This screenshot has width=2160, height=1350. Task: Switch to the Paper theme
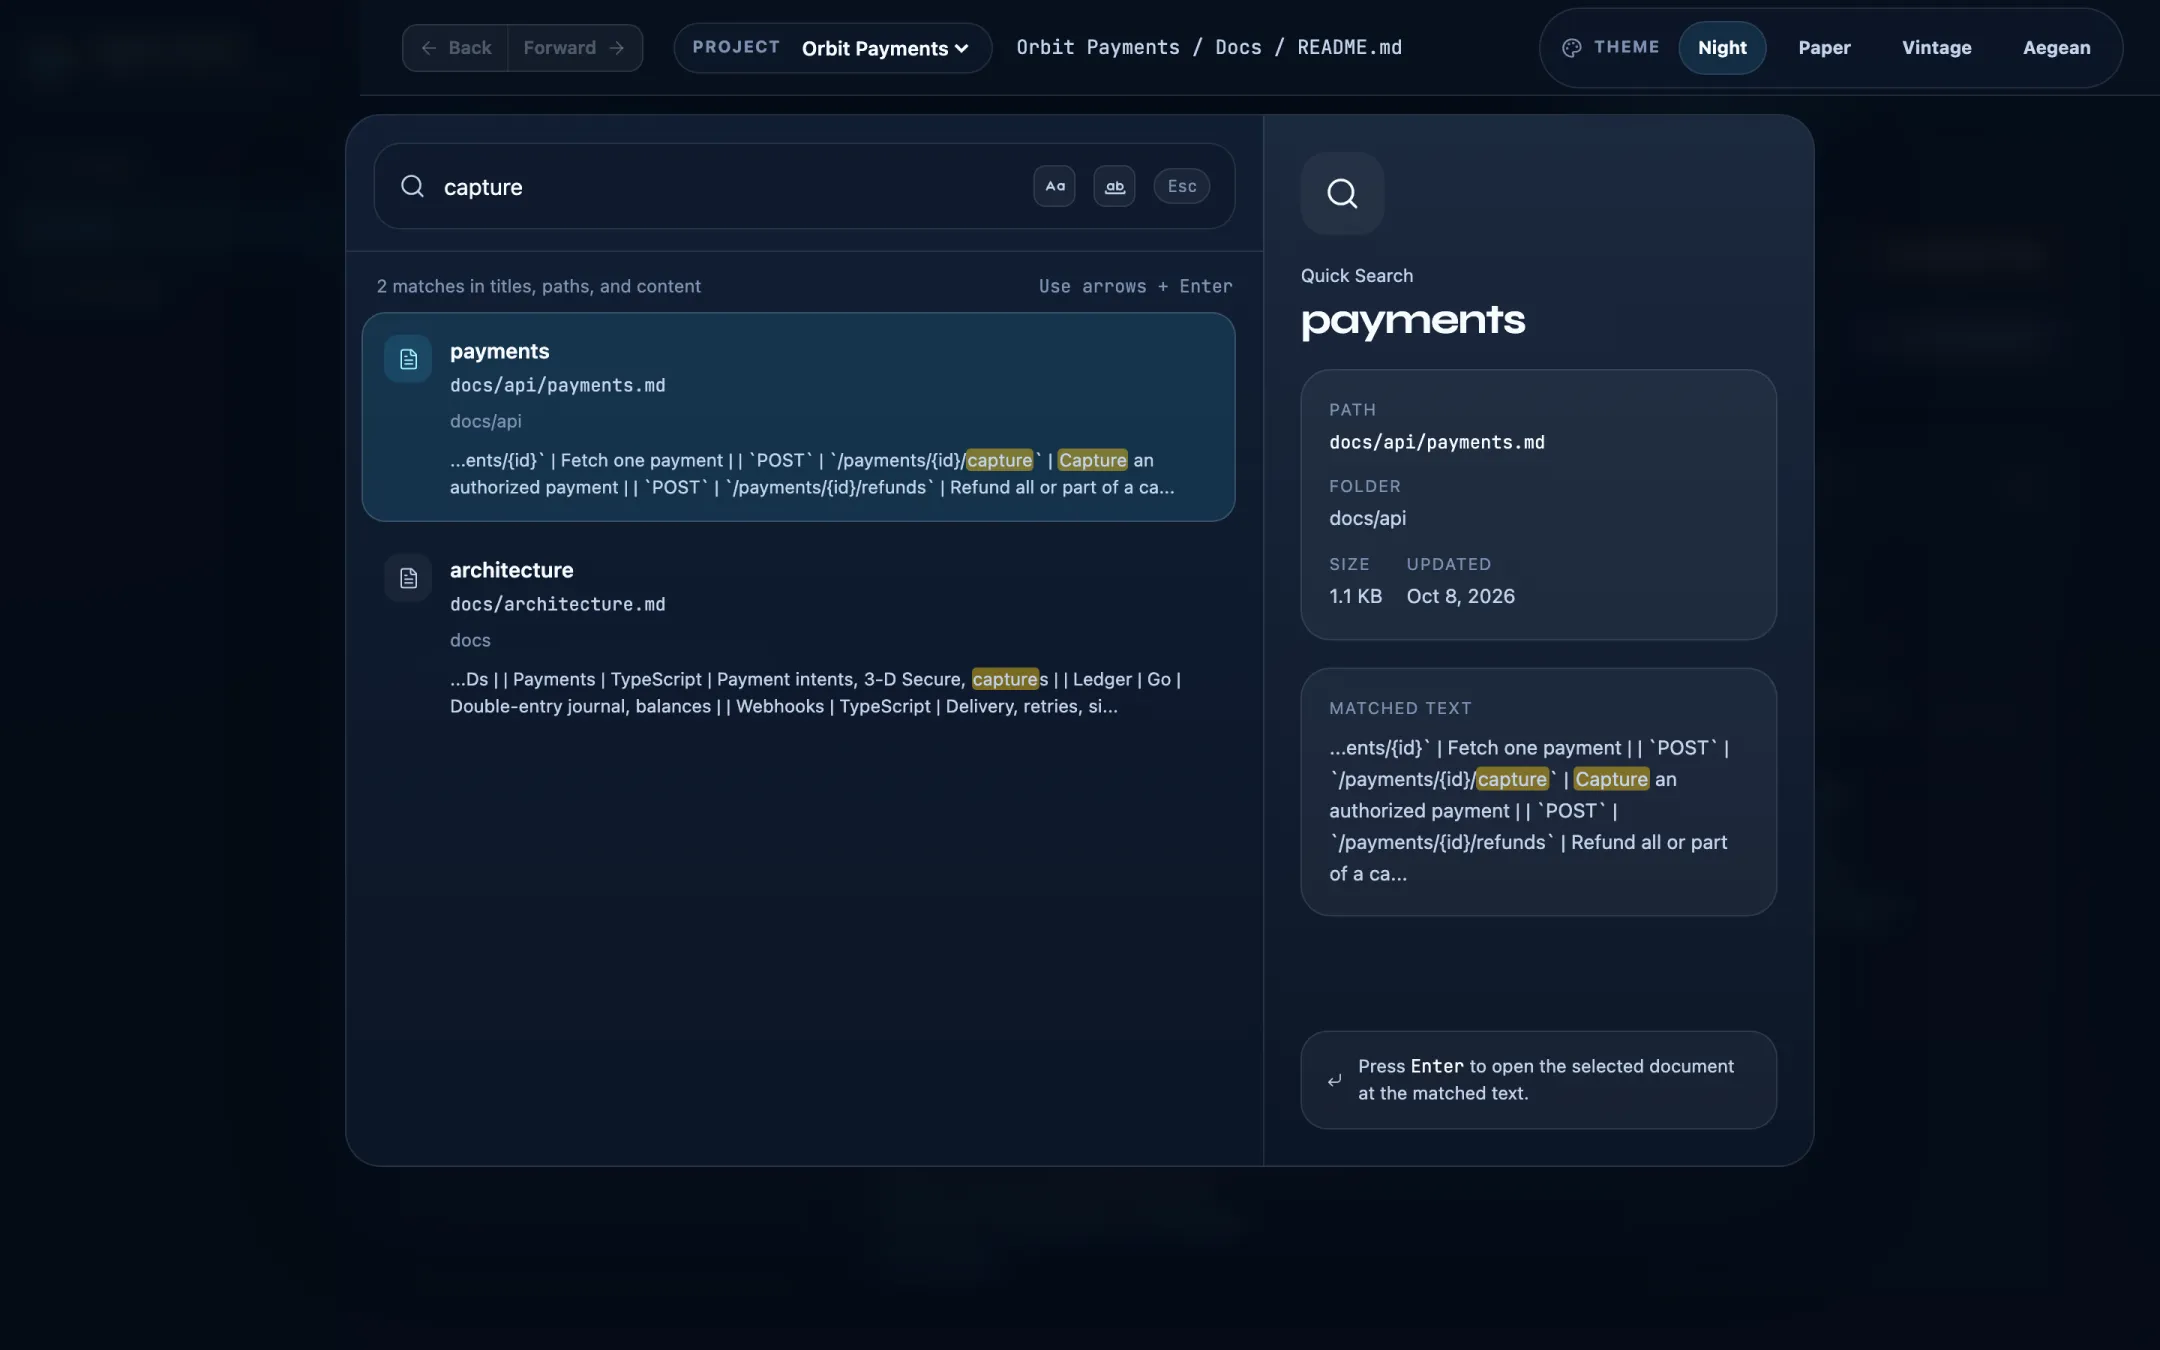click(x=1824, y=48)
